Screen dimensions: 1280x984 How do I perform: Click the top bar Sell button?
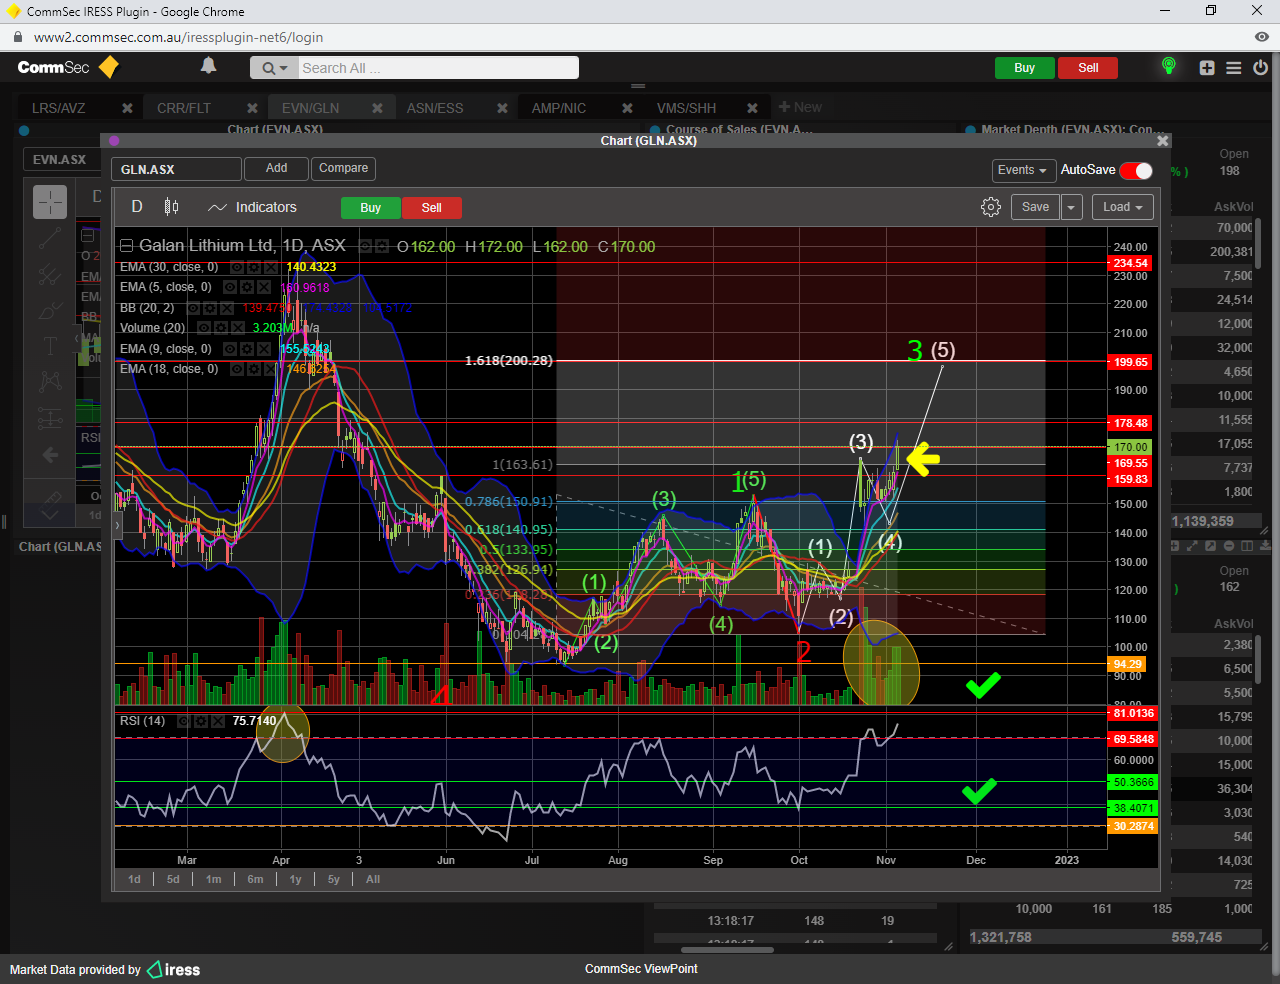(1088, 68)
